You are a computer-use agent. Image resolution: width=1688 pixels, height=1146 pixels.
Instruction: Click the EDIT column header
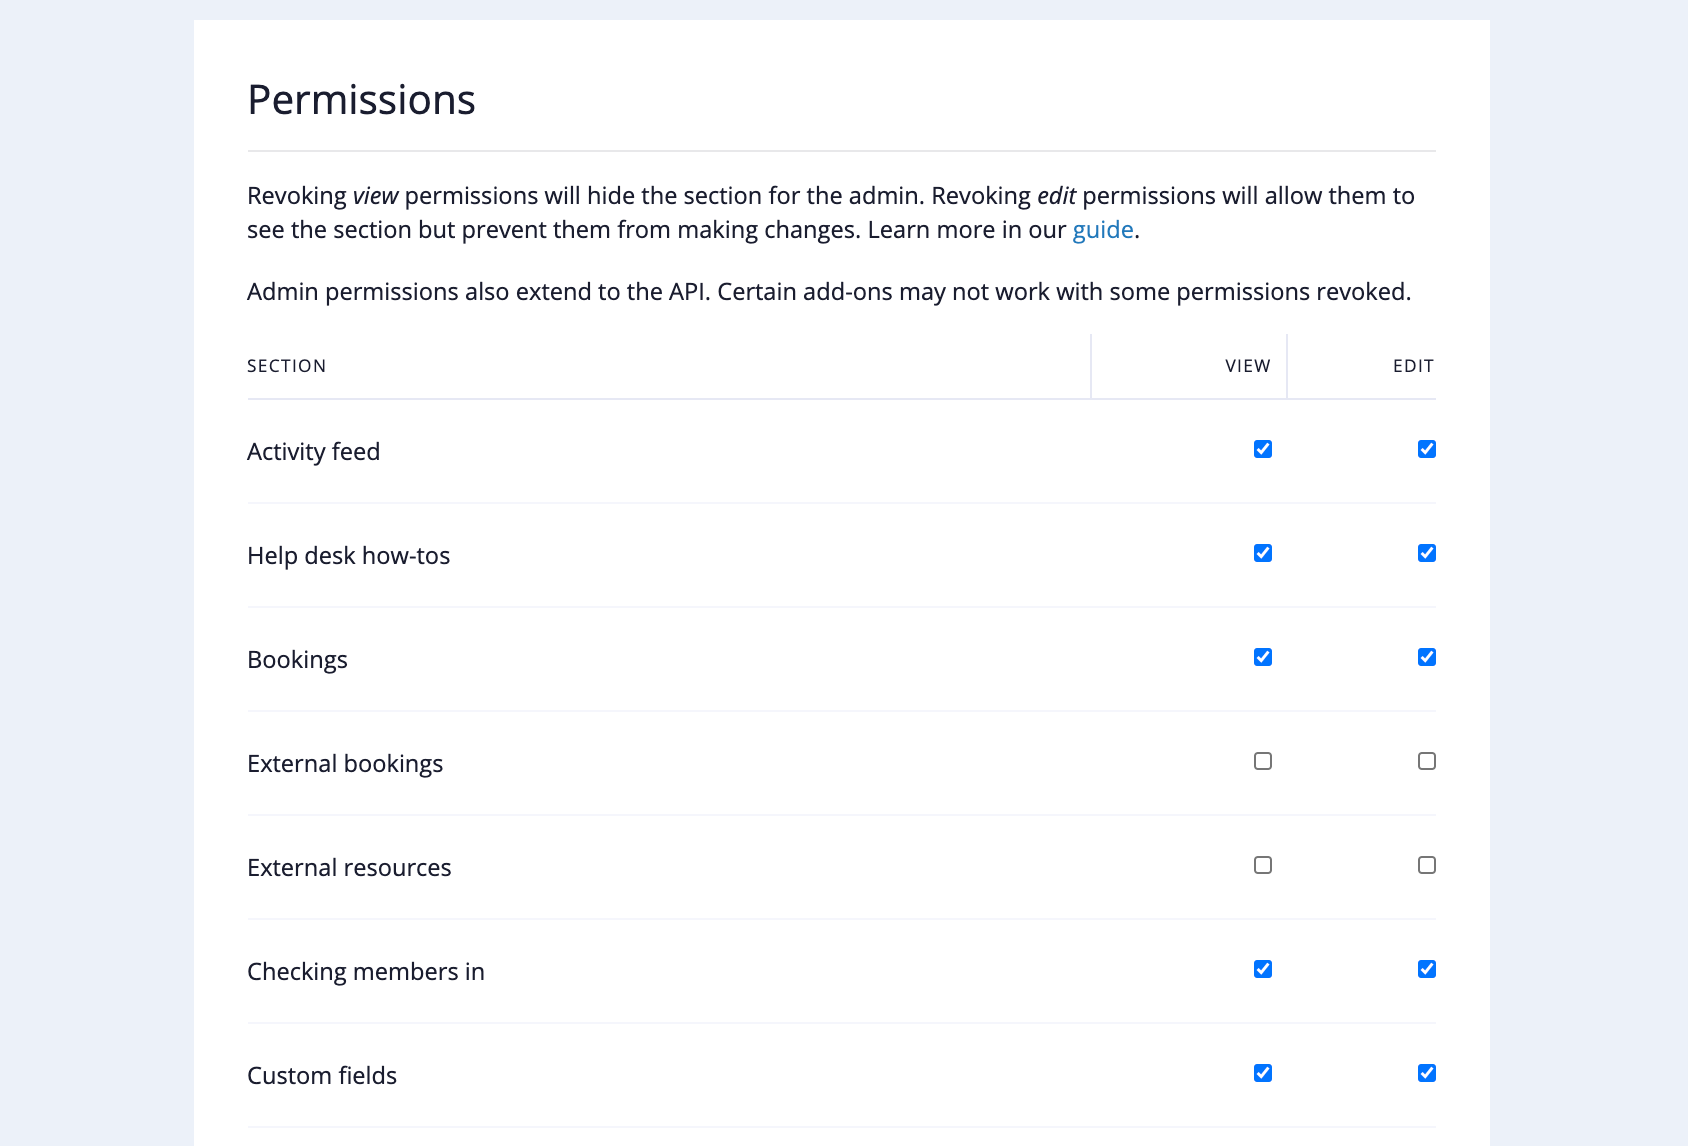click(1413, 366)
